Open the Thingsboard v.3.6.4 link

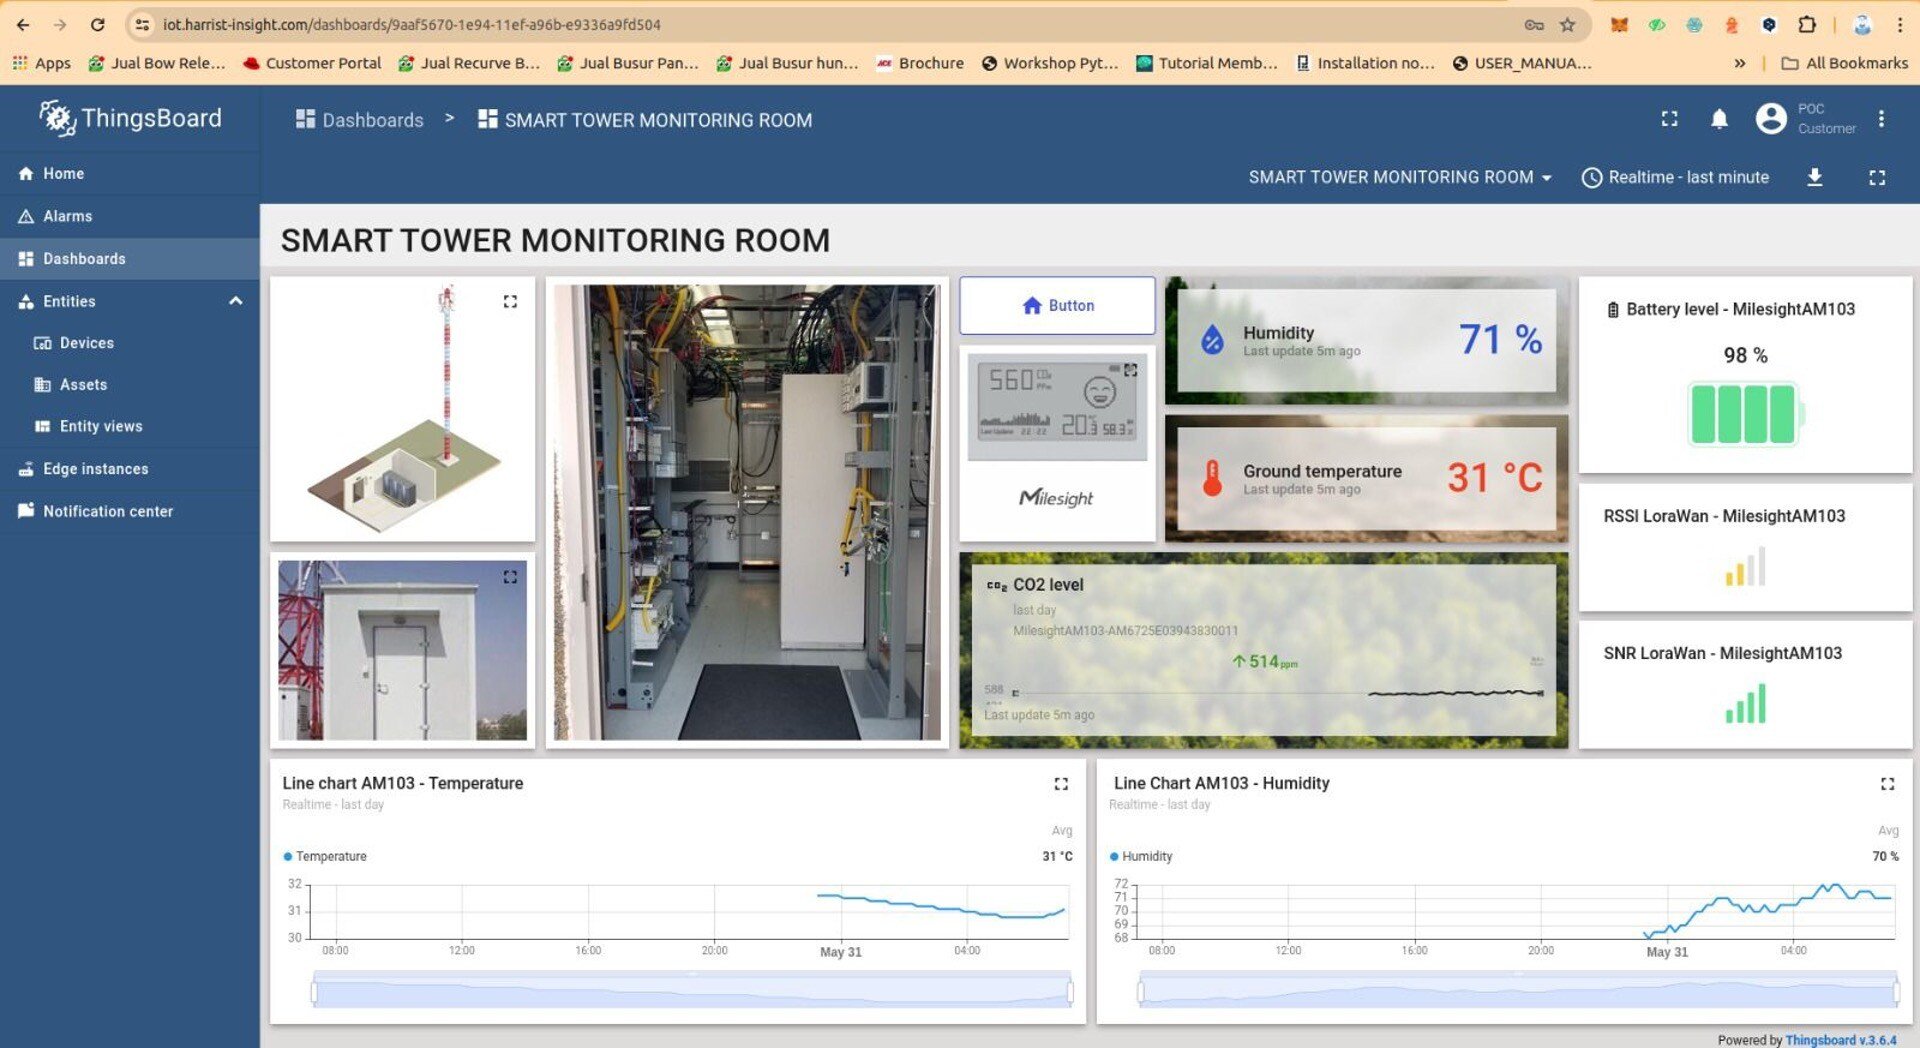click(x=1849, y=1040)
